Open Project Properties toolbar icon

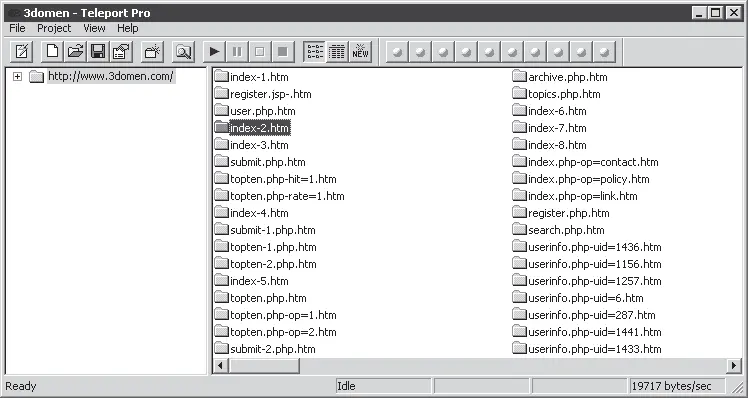coord(122,52)
